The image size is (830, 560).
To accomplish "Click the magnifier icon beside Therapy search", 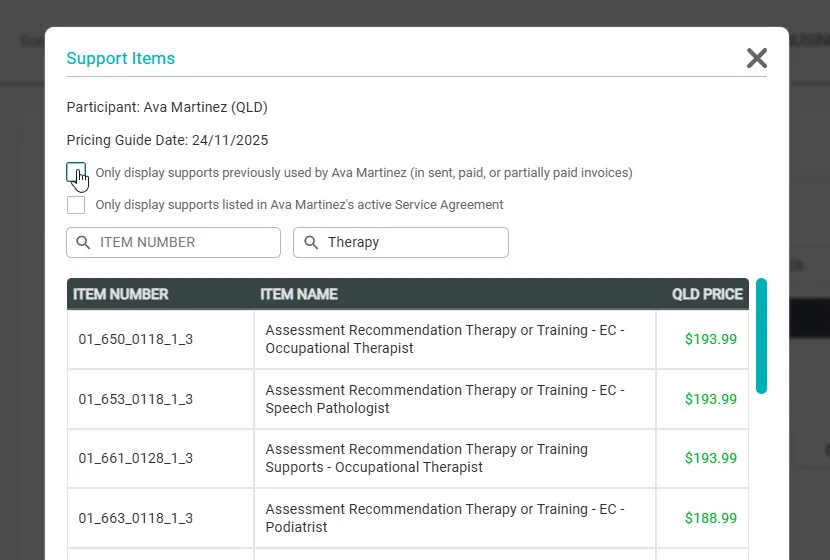I will pyautogui.click(x=311, y=242).
